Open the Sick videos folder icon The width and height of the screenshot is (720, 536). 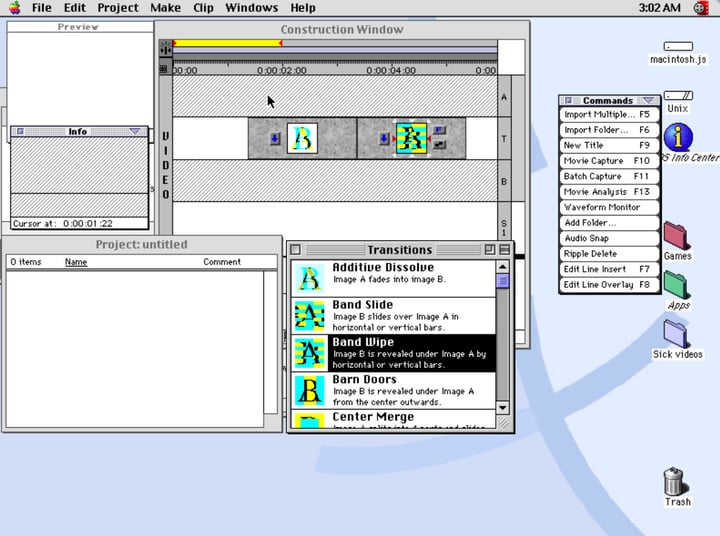(677, 334)
